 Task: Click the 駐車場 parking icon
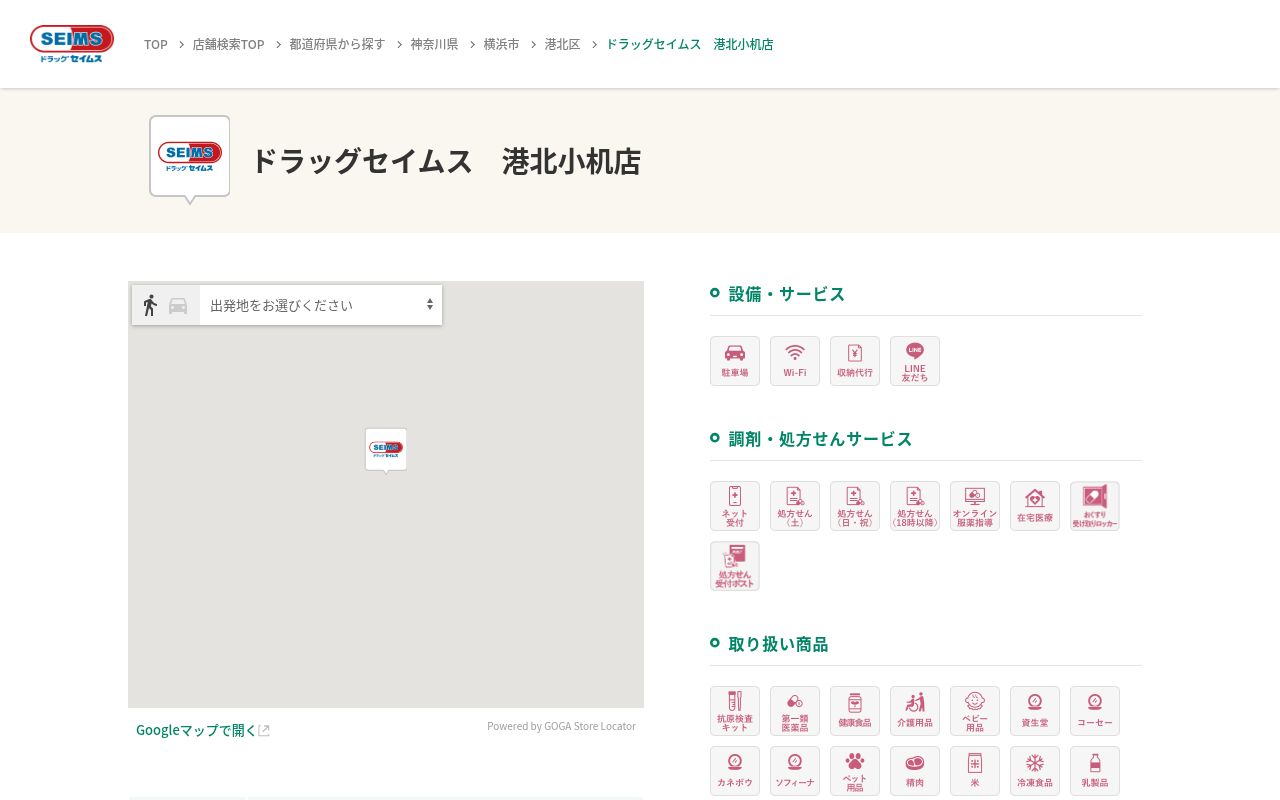coord(735,361)
